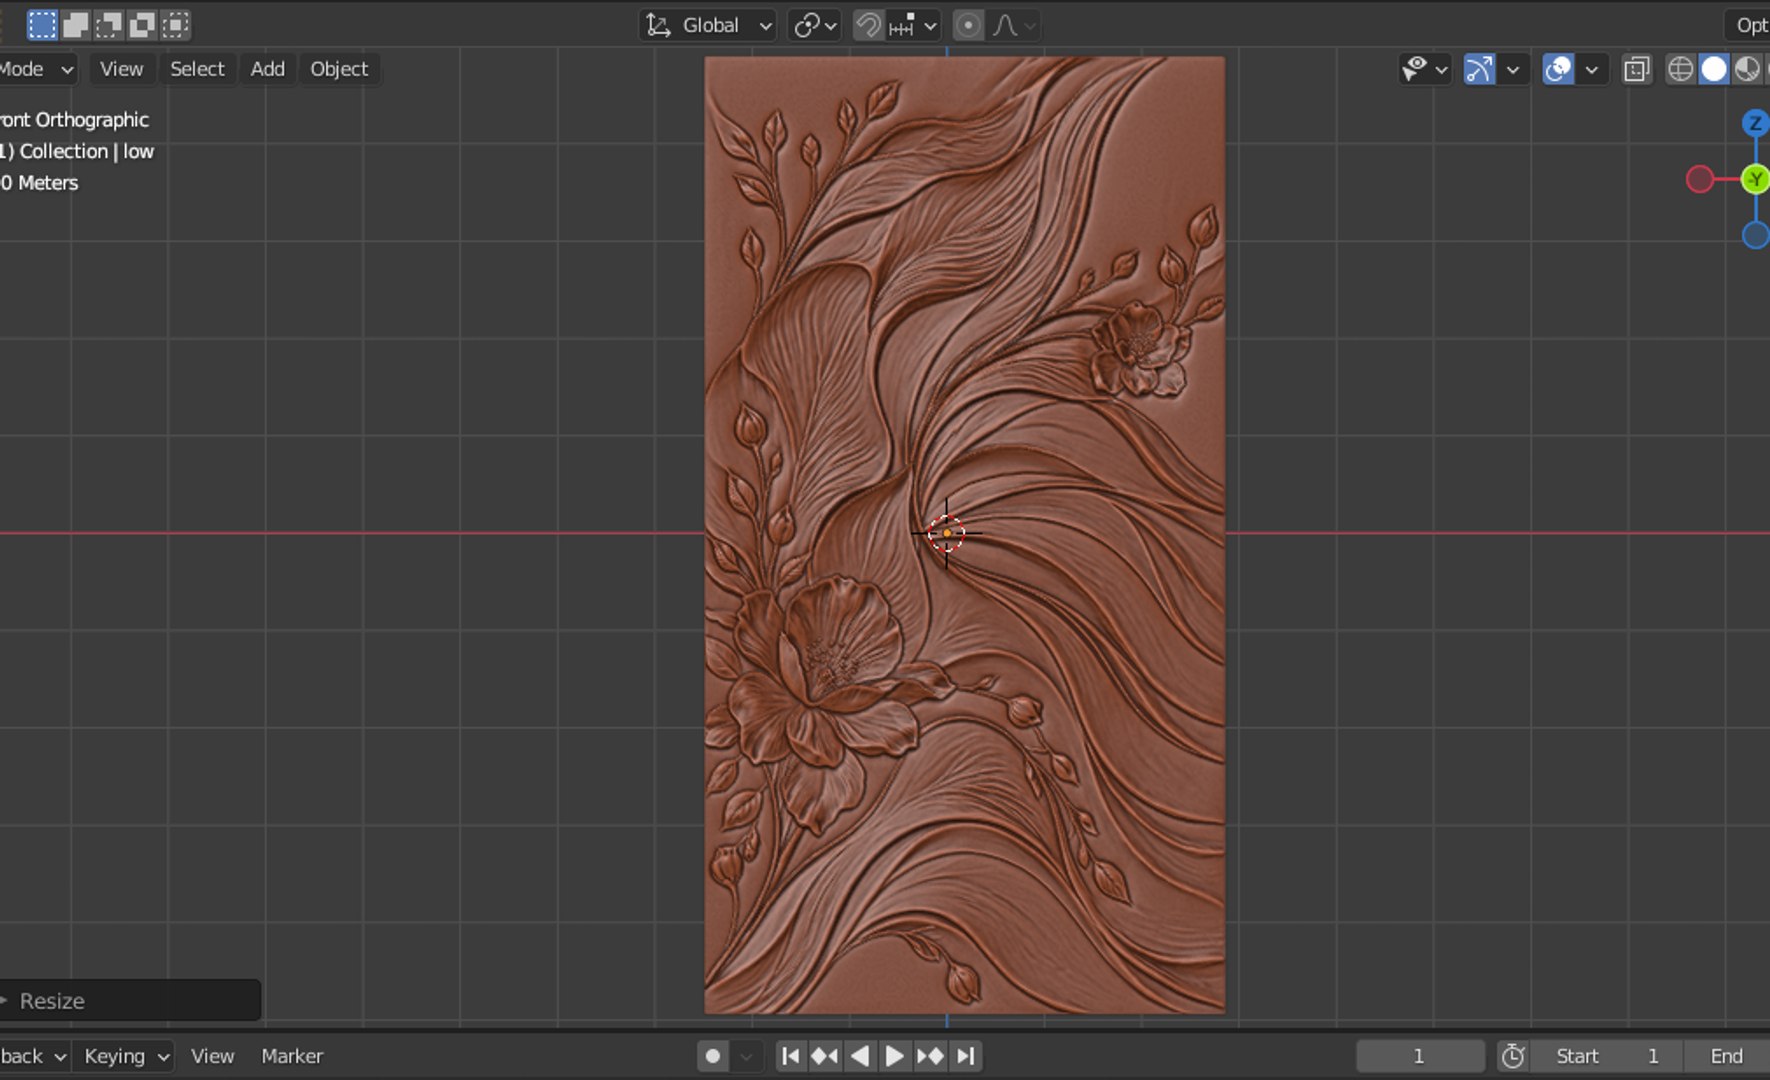This screenshot has height=1080, width=1770.
Task: Click the current frame number field
Action: (1420, 1056)
